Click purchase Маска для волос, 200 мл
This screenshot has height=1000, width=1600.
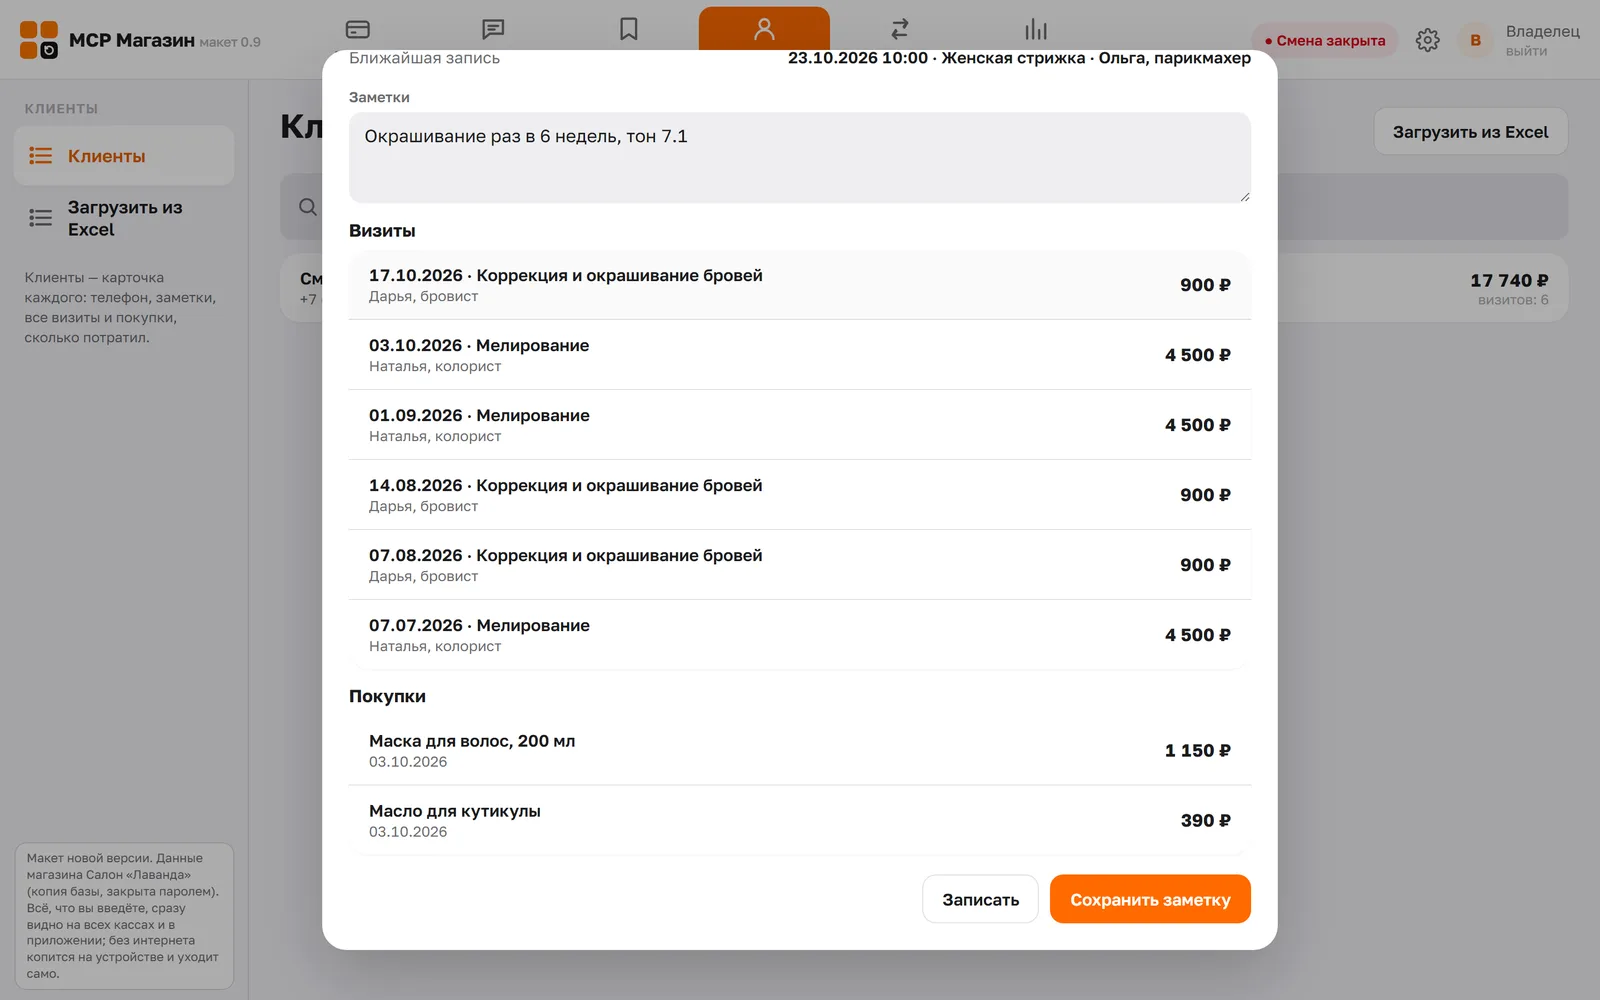tap(800, 750)
